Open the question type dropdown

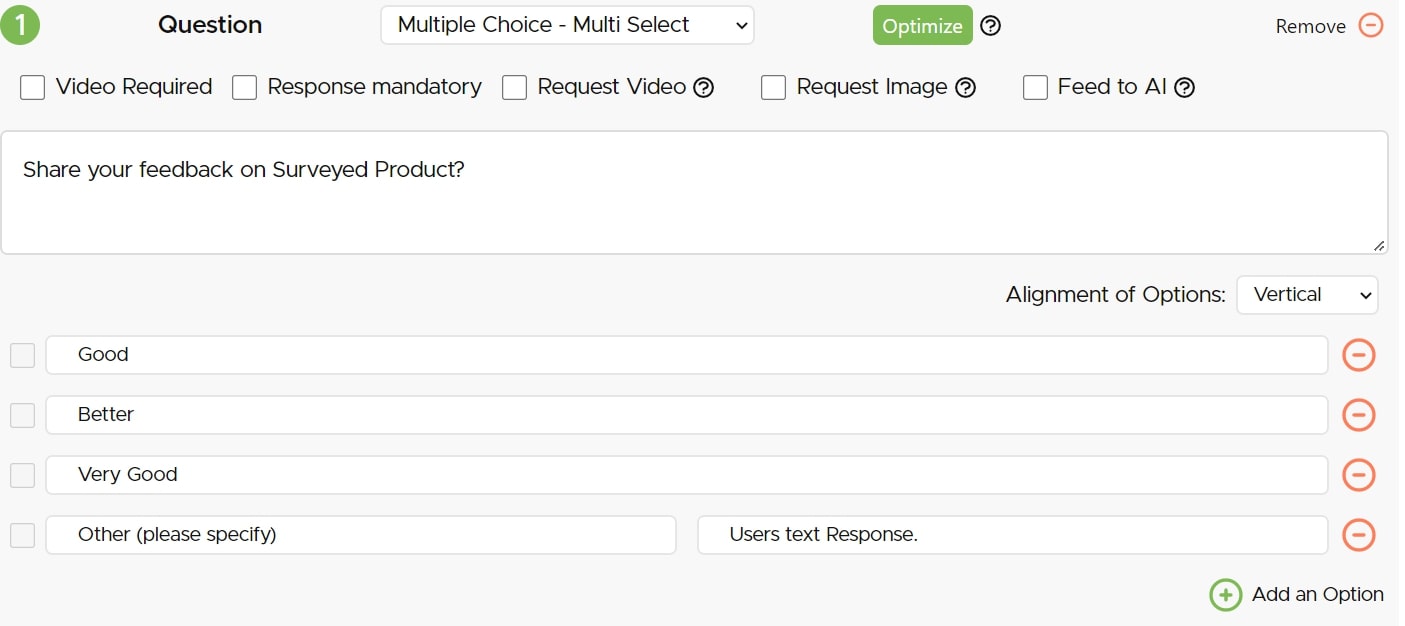coord(567,26)
